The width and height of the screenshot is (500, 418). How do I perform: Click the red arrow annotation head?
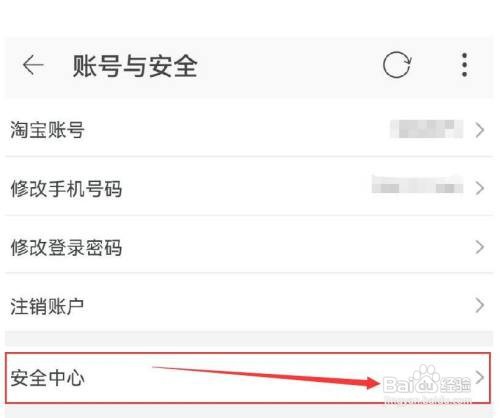tap(372, 382)
